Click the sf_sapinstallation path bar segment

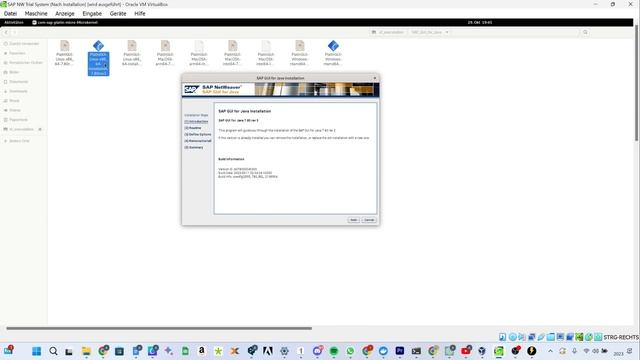[x=388, y=32]
